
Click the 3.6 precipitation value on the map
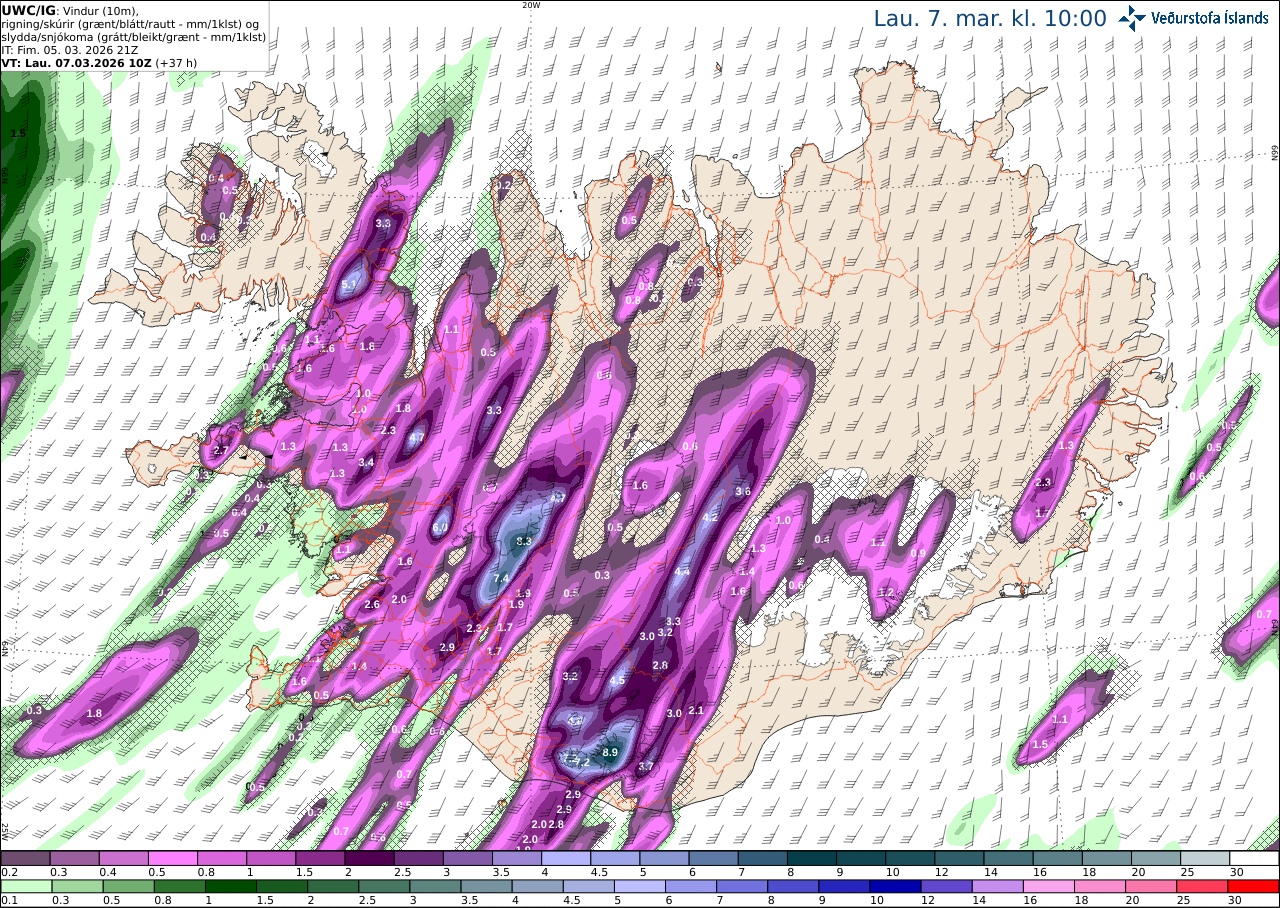point(743,491)
